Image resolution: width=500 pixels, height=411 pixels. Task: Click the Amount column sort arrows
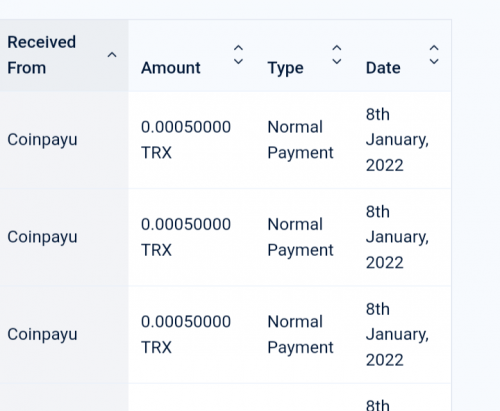238,55
